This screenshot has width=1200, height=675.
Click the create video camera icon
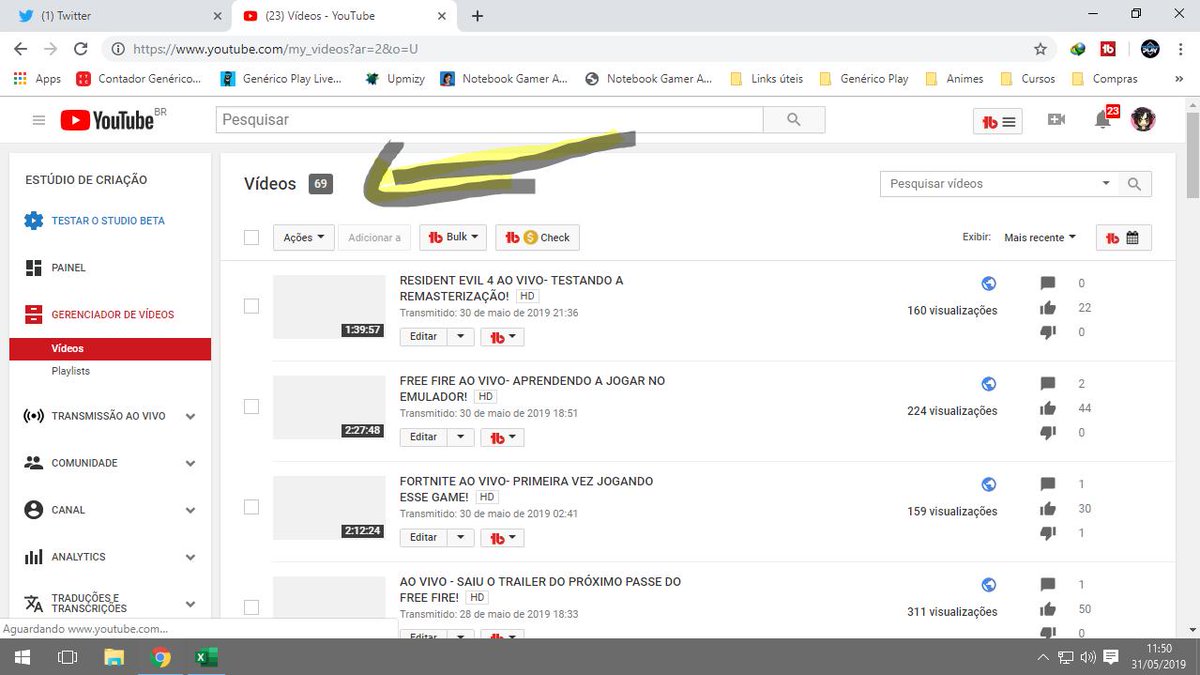[1056, 120]
